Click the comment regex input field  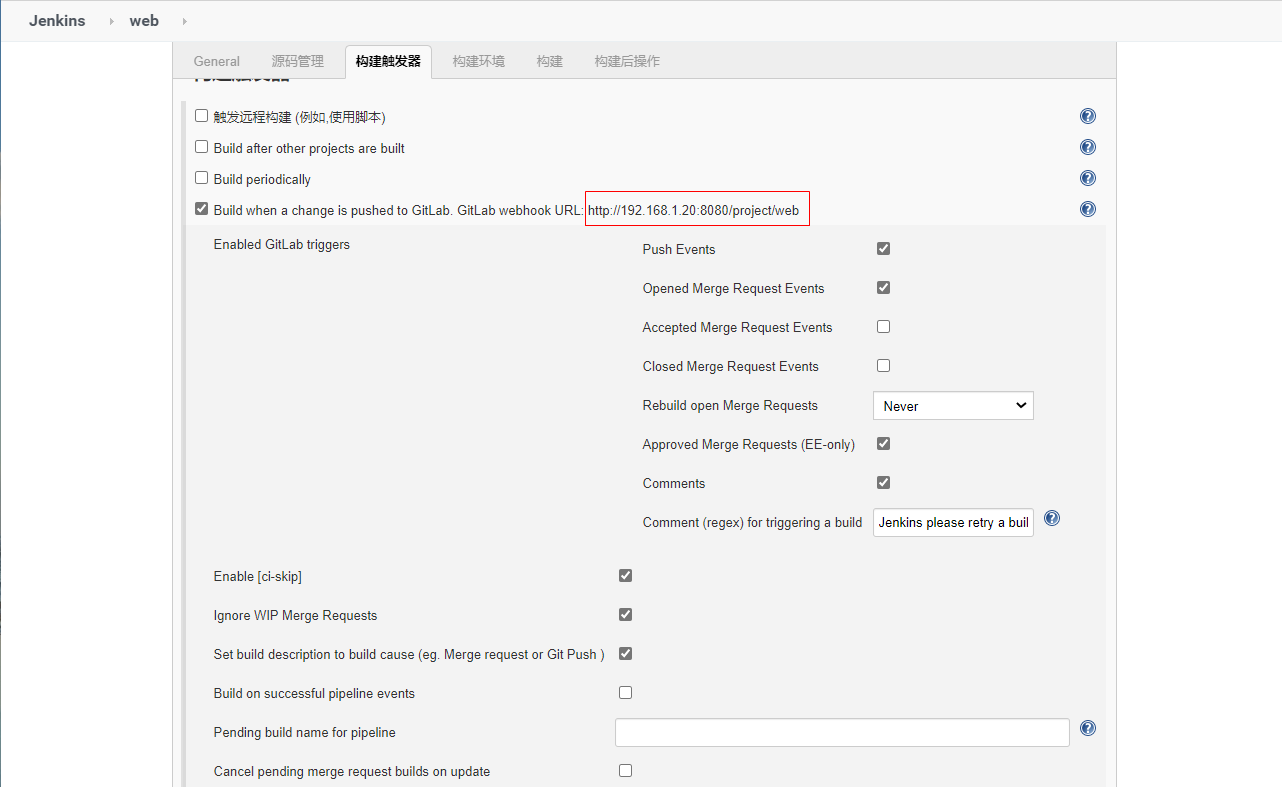(953, 522)
